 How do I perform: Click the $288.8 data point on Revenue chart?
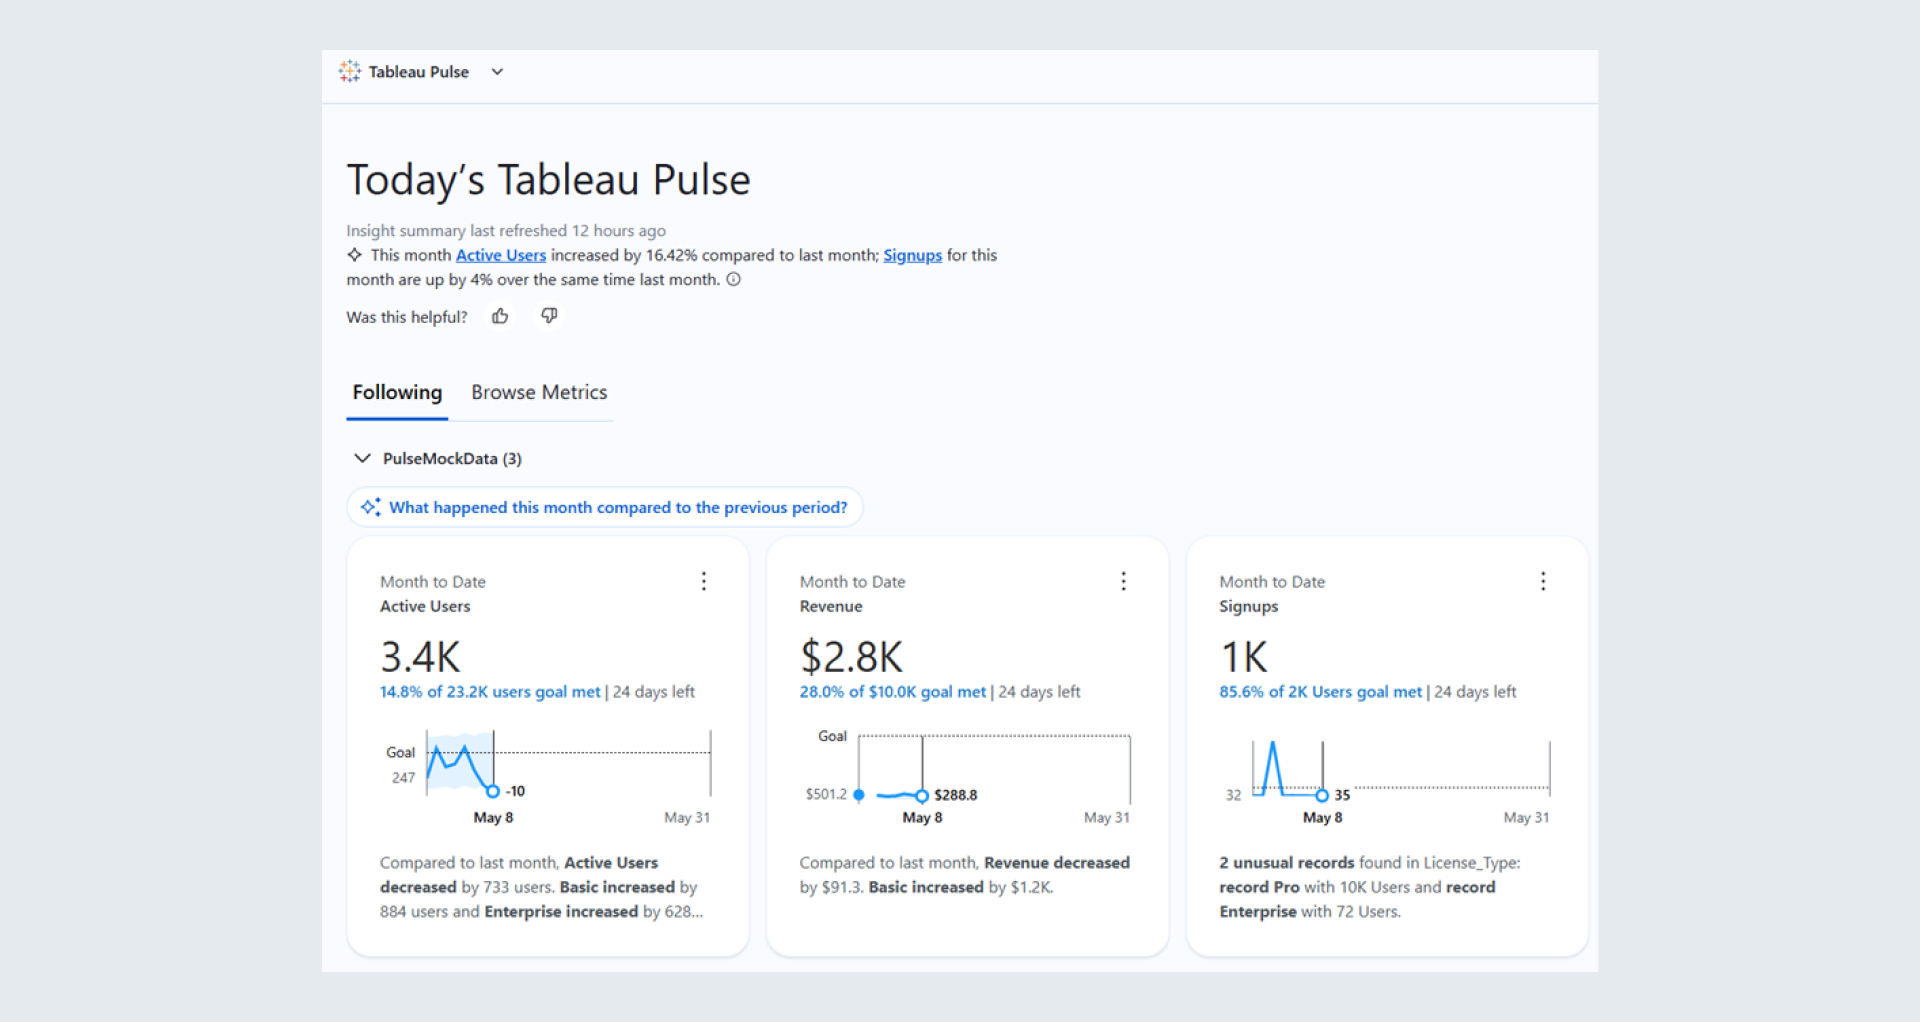(x=922, y=796)
